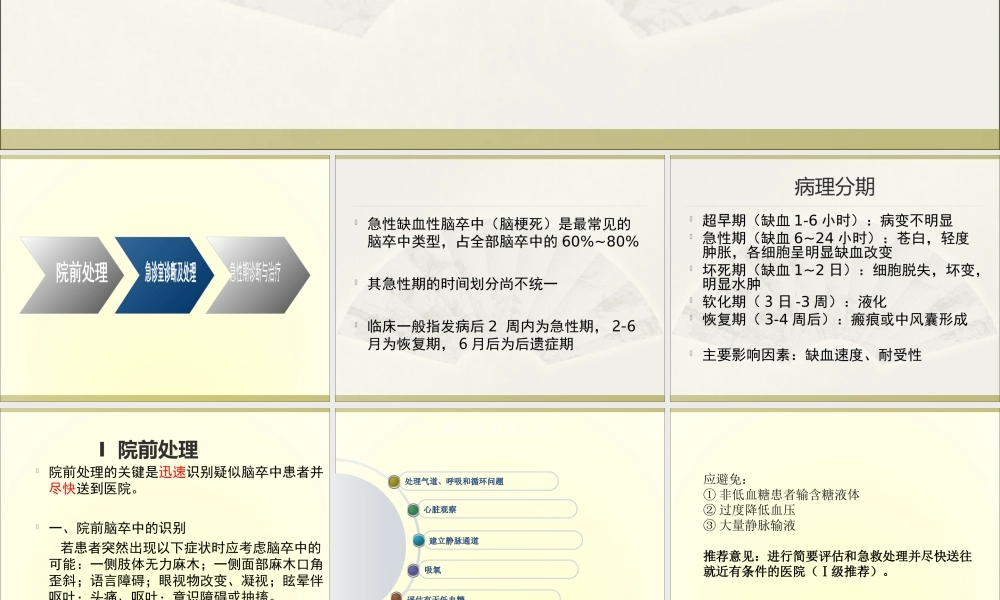Image resolution: width=1000 pixels, height=600 pixels.
Task: Select the yellow bullet icon beside 处理气道、呼吸和循环问题
Action: (x=394, y=481)
